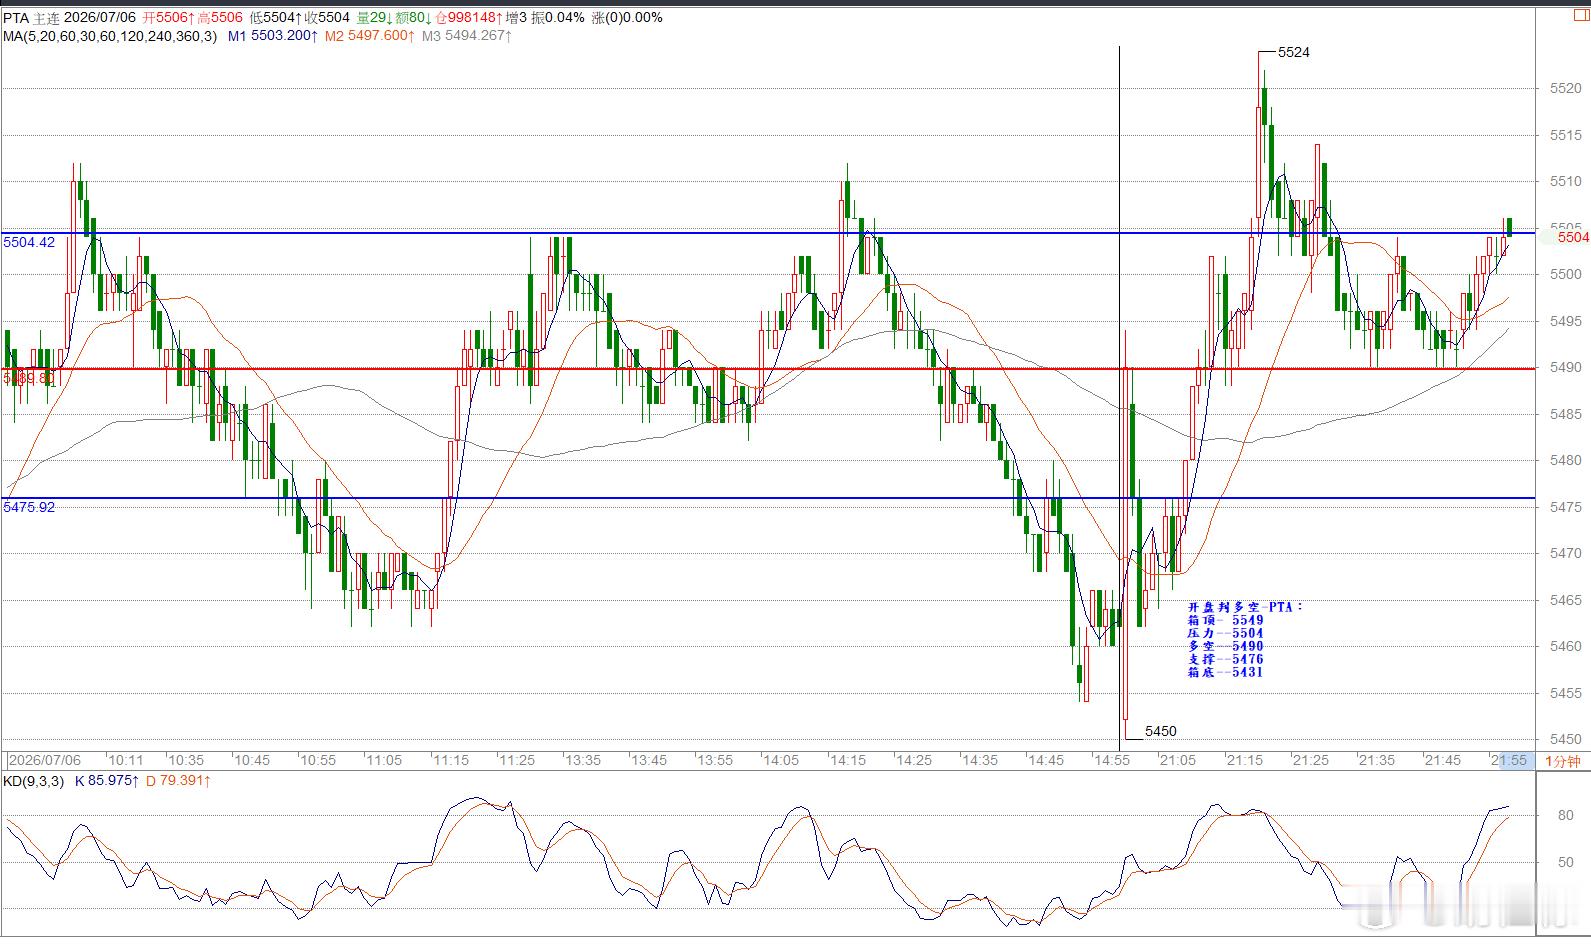Select the blue 5475.92 support line label
Image resolution: width=1591 pixels, height=945 pixels.
[29, 507]
